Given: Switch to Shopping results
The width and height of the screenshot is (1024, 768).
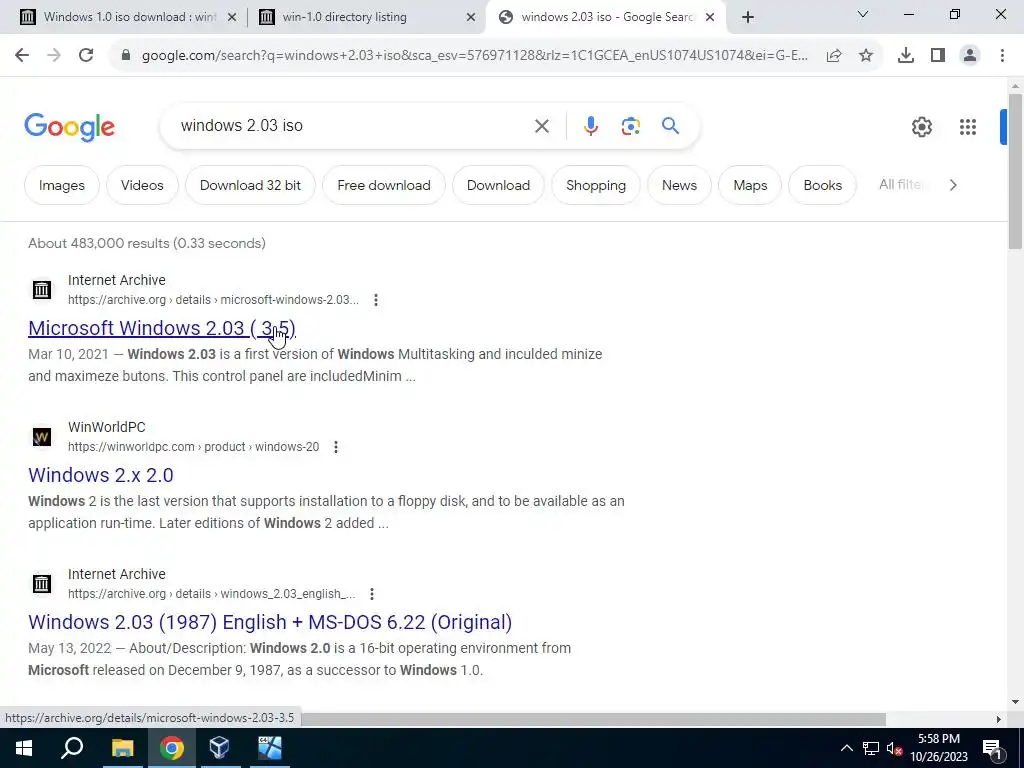Looking at the screenshot, I should point(596,185).
